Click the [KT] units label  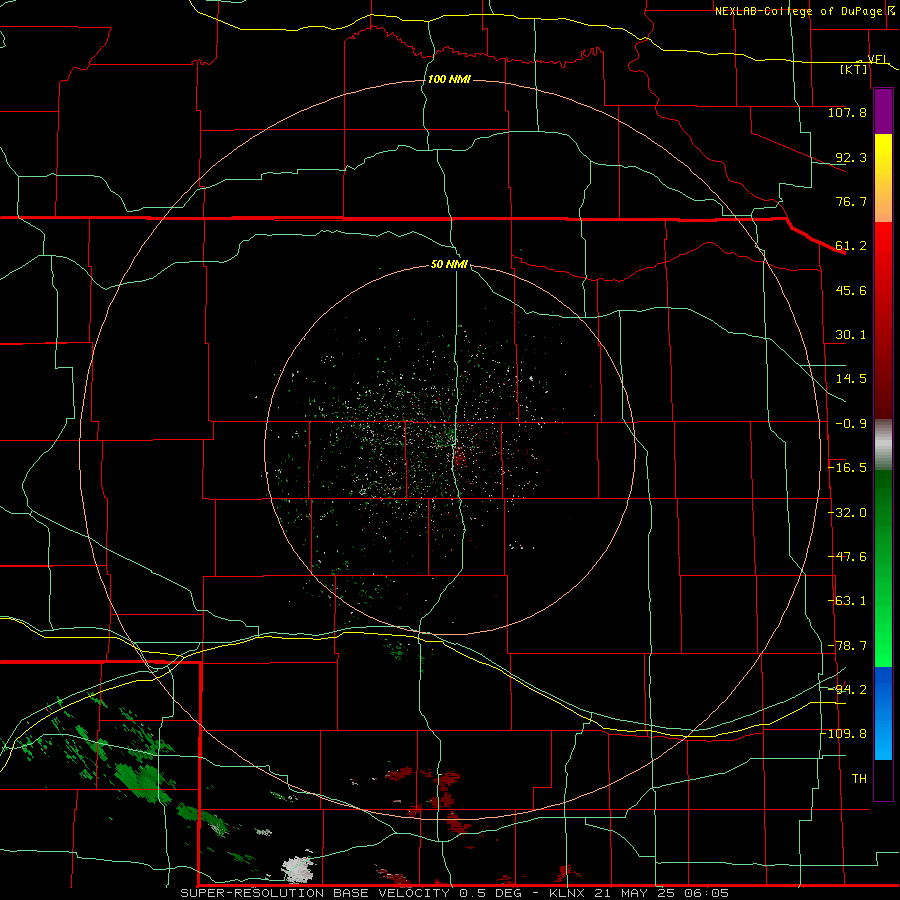(854, 69)
